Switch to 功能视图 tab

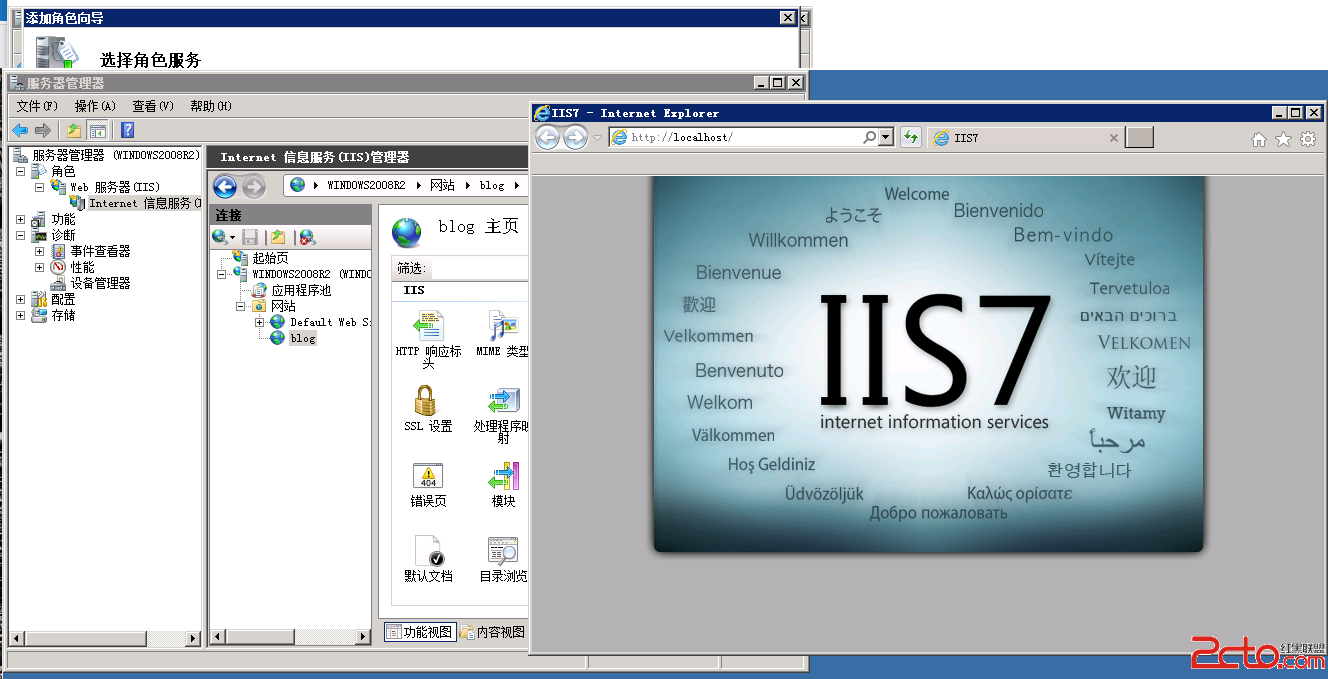click(420, 632)
